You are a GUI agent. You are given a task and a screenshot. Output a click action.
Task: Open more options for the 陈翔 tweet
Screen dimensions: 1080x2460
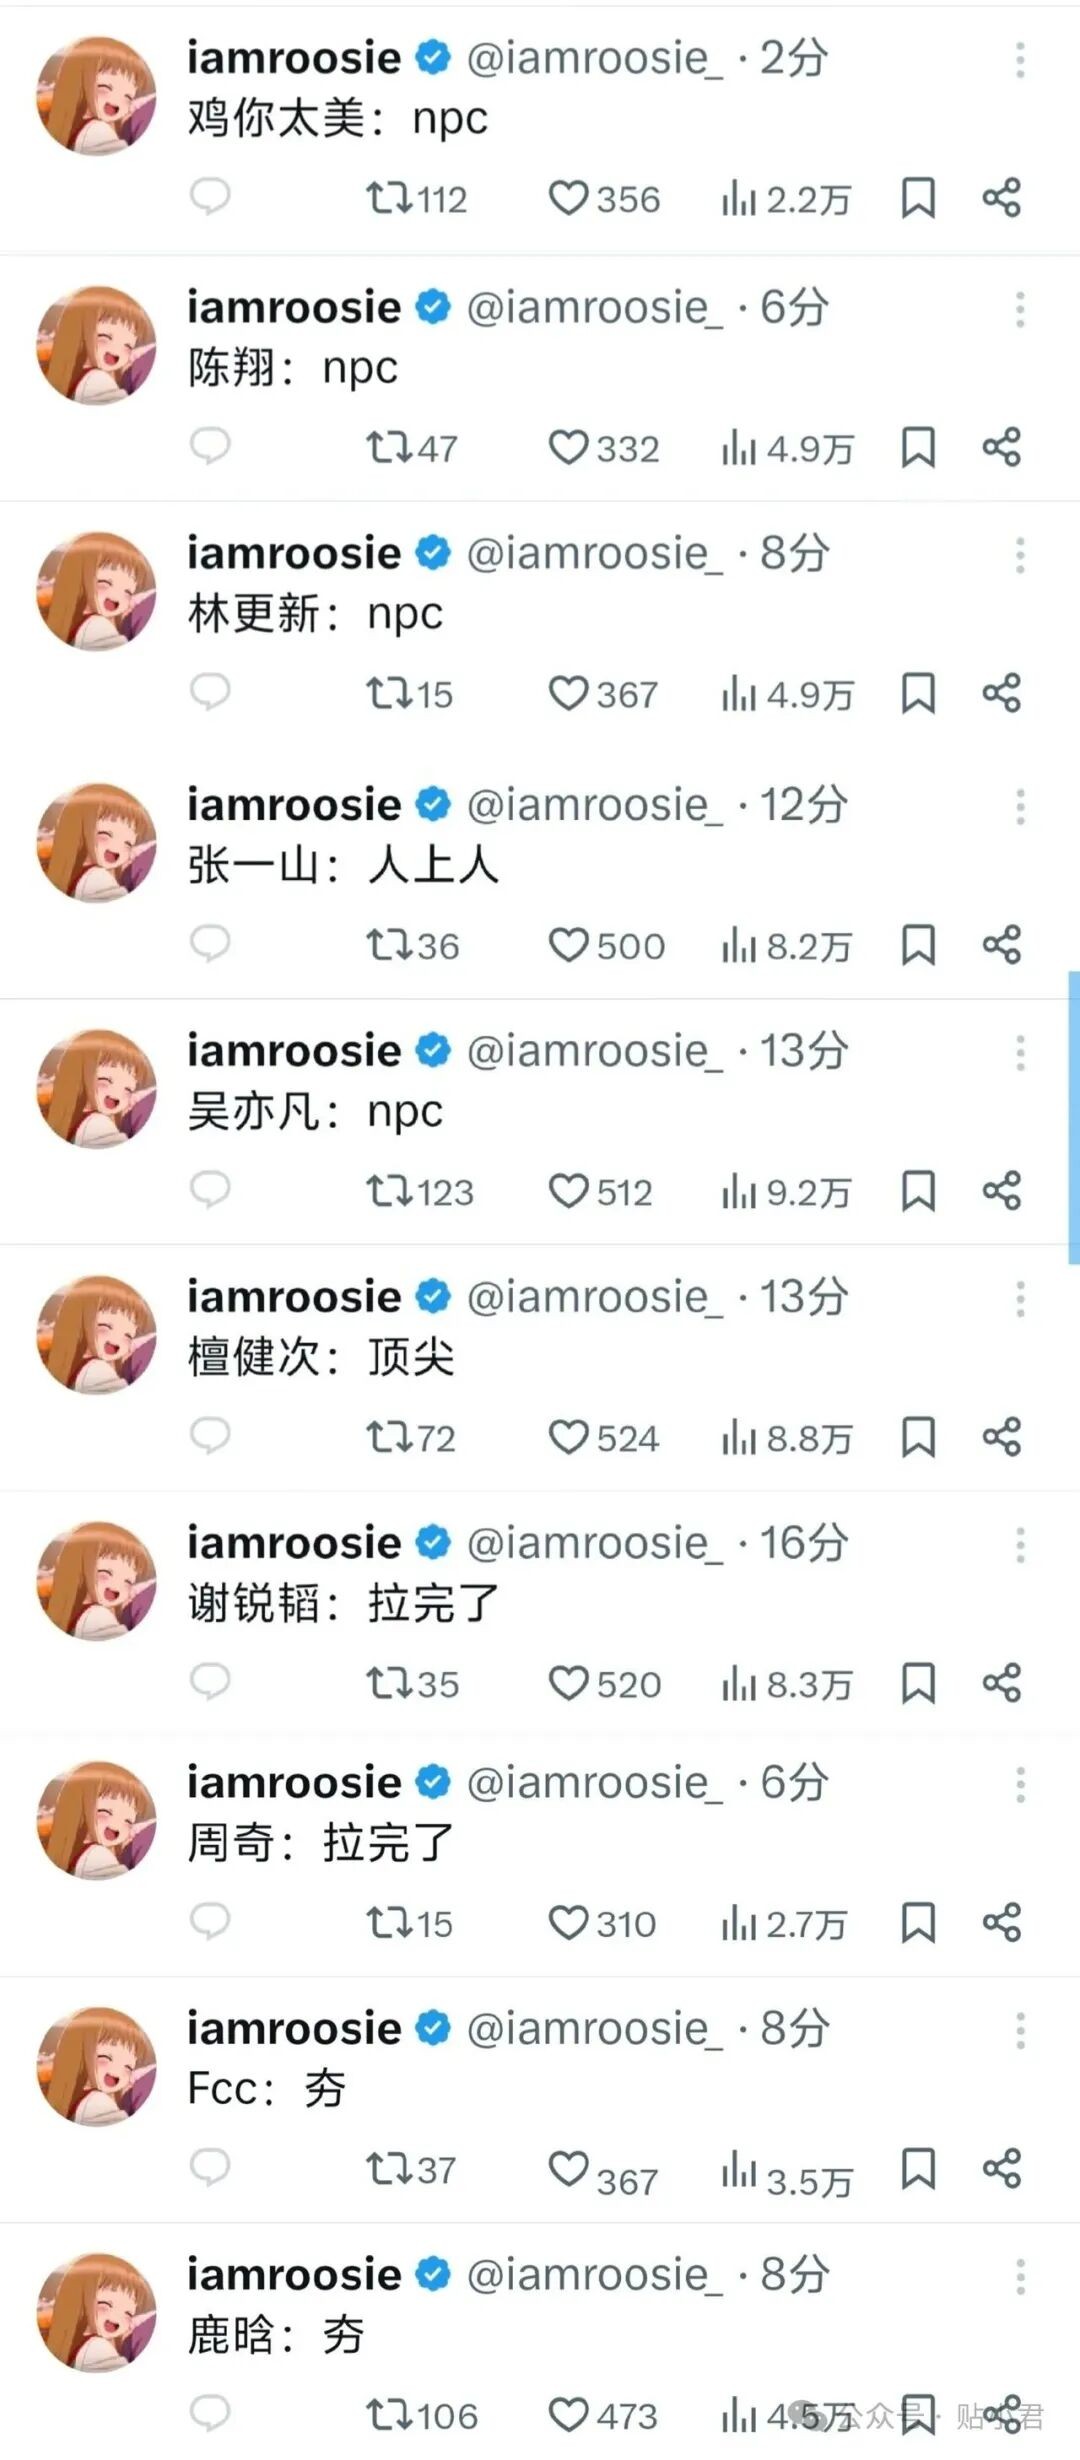[1020, 310]
